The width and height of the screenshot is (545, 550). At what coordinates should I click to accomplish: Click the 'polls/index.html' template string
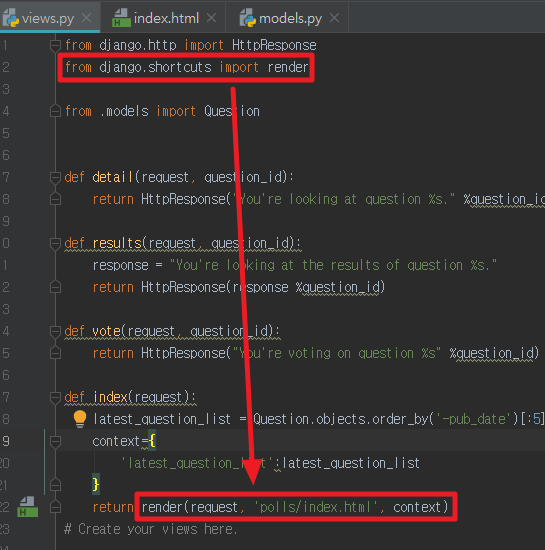(x=315, y=507)
